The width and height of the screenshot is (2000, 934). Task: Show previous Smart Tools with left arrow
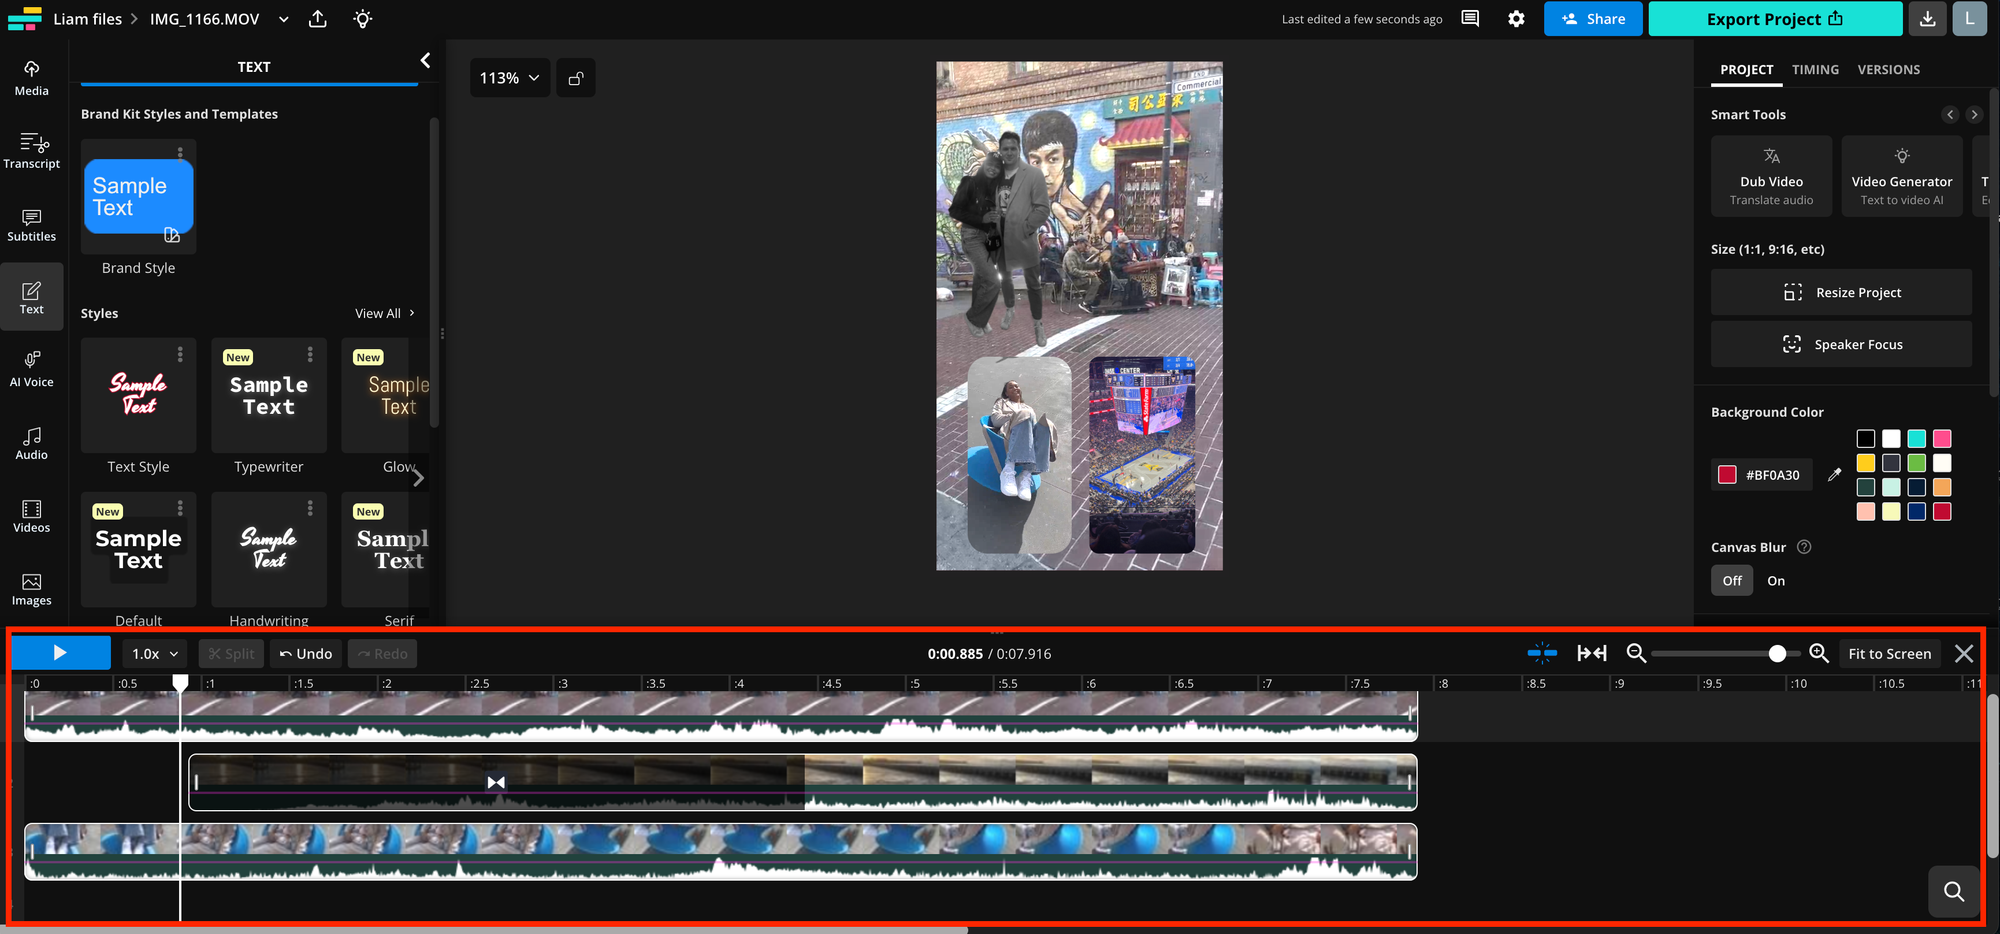coord(1950,114)
